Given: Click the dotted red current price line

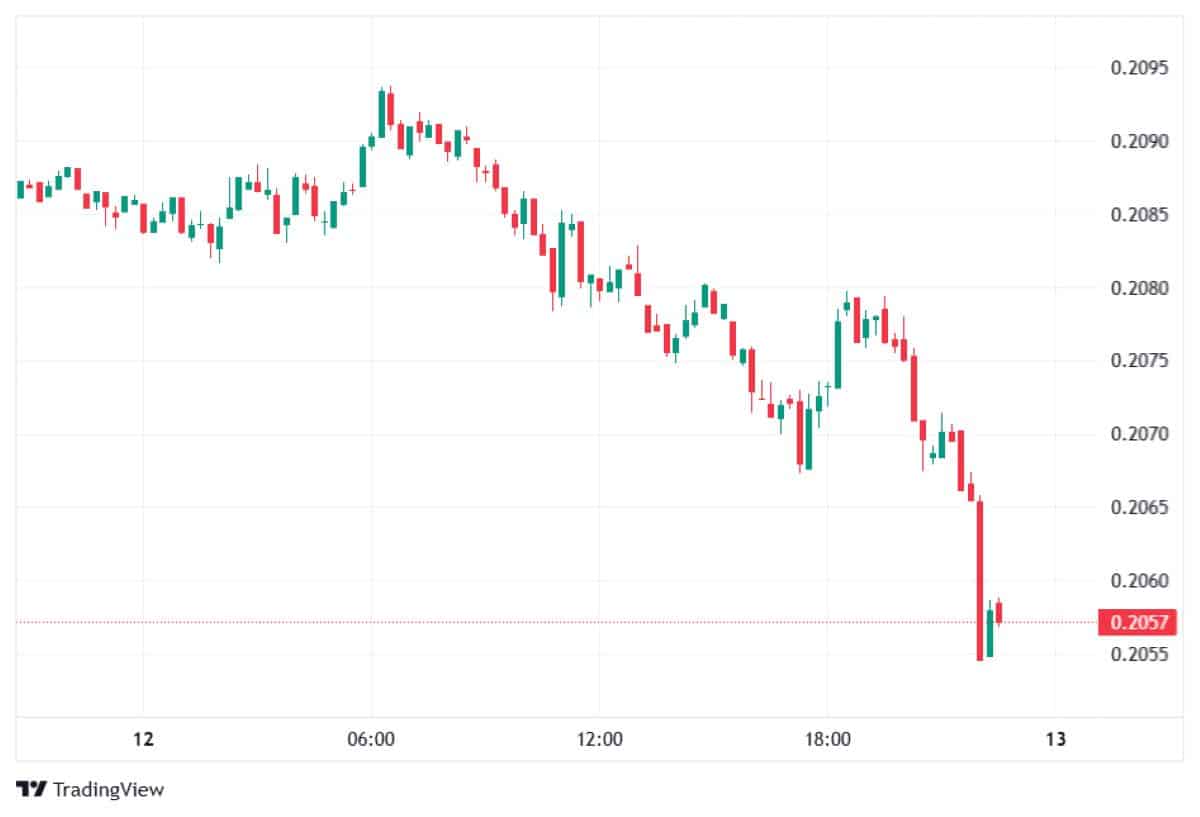Looking at the screenshot, I should (x=500, y=622).
